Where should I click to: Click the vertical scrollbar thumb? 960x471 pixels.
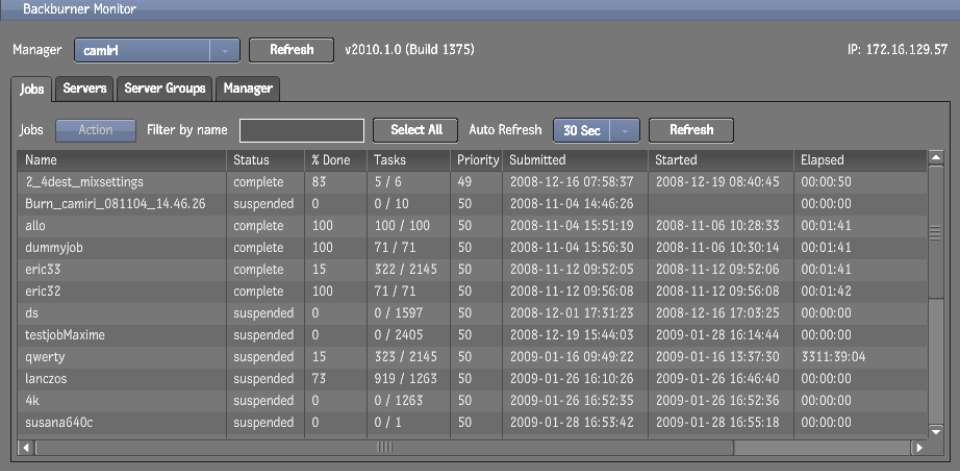click(x=936, y=233)
